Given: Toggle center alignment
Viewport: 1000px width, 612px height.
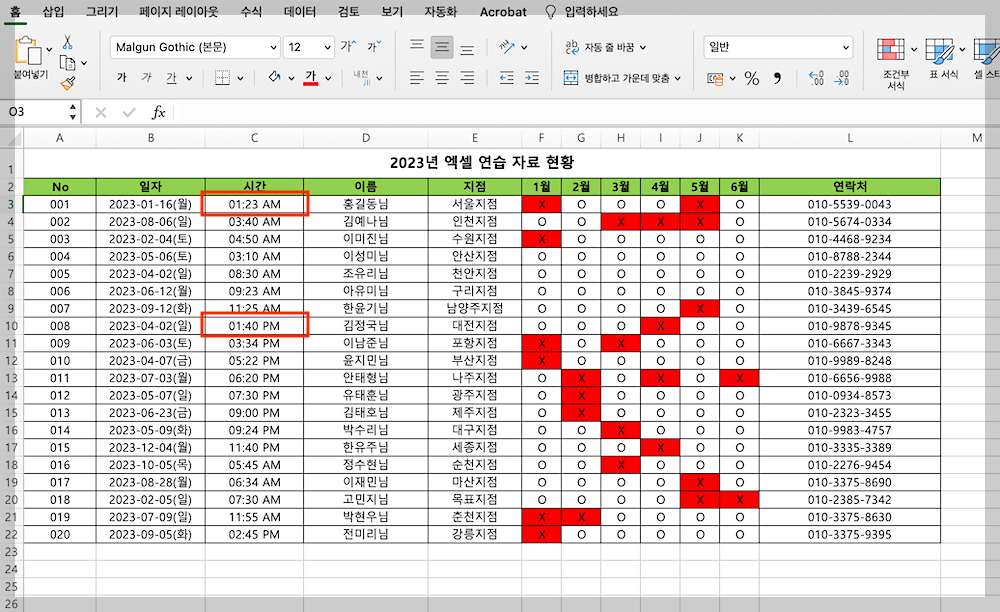Looking at the screenshot, I should point(442,75).
